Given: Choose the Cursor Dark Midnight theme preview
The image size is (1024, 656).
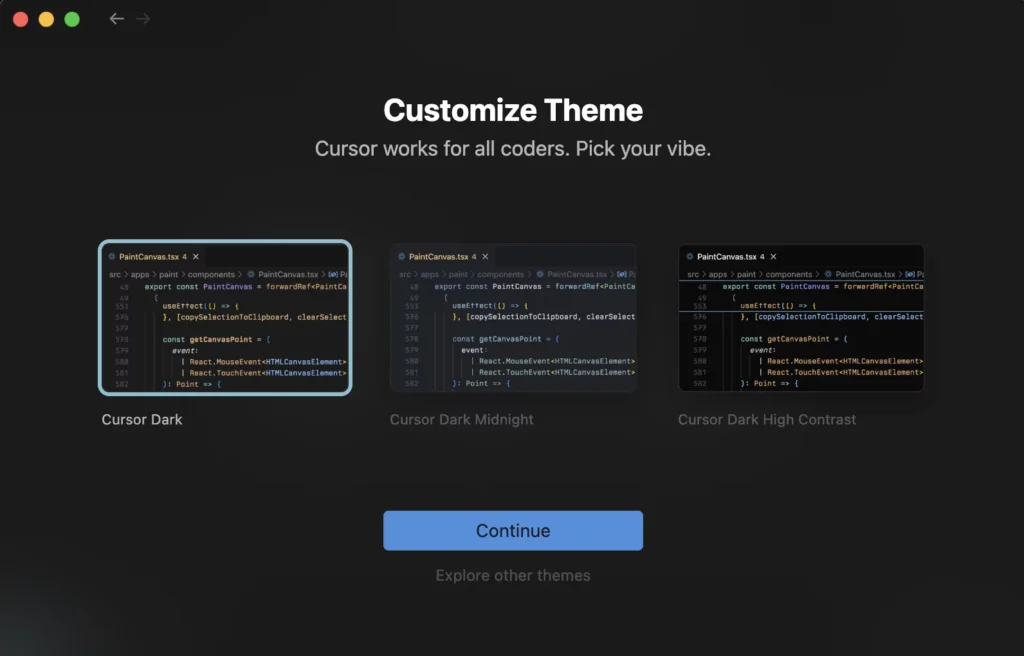Looking at the screenshot, I should [513, 318].
